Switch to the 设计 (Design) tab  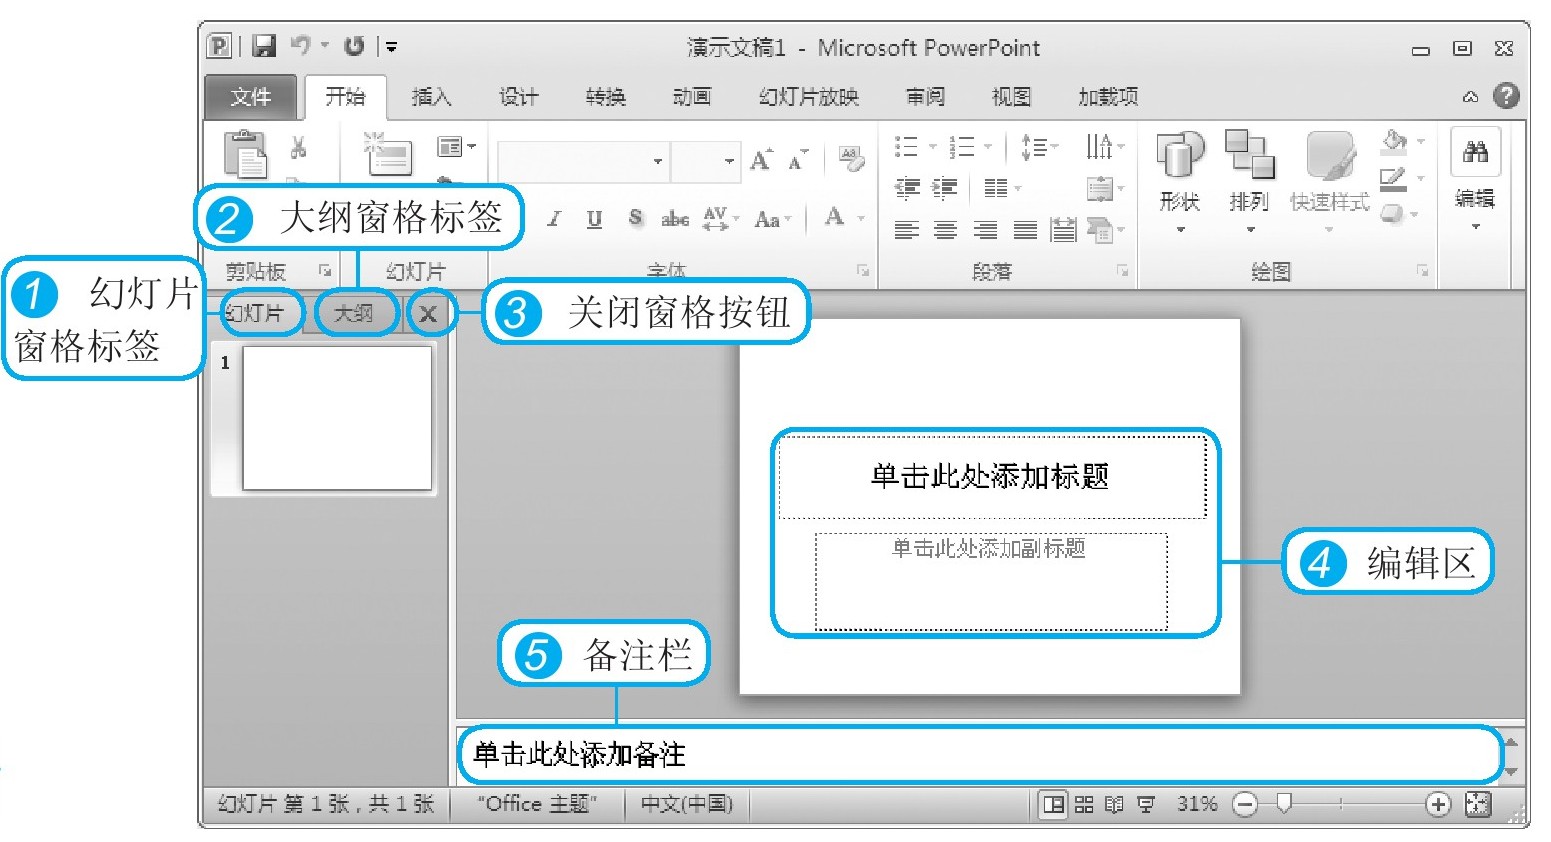pos(518,97)
